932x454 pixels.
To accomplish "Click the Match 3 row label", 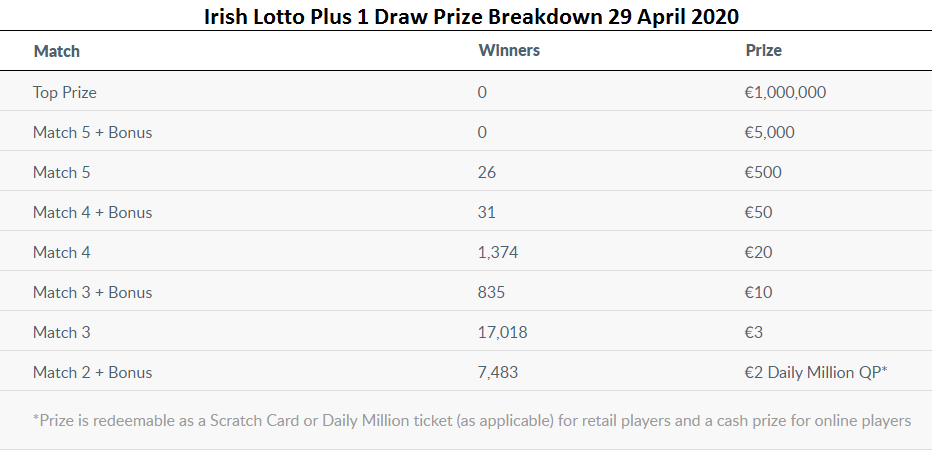I will click(61, 332).
